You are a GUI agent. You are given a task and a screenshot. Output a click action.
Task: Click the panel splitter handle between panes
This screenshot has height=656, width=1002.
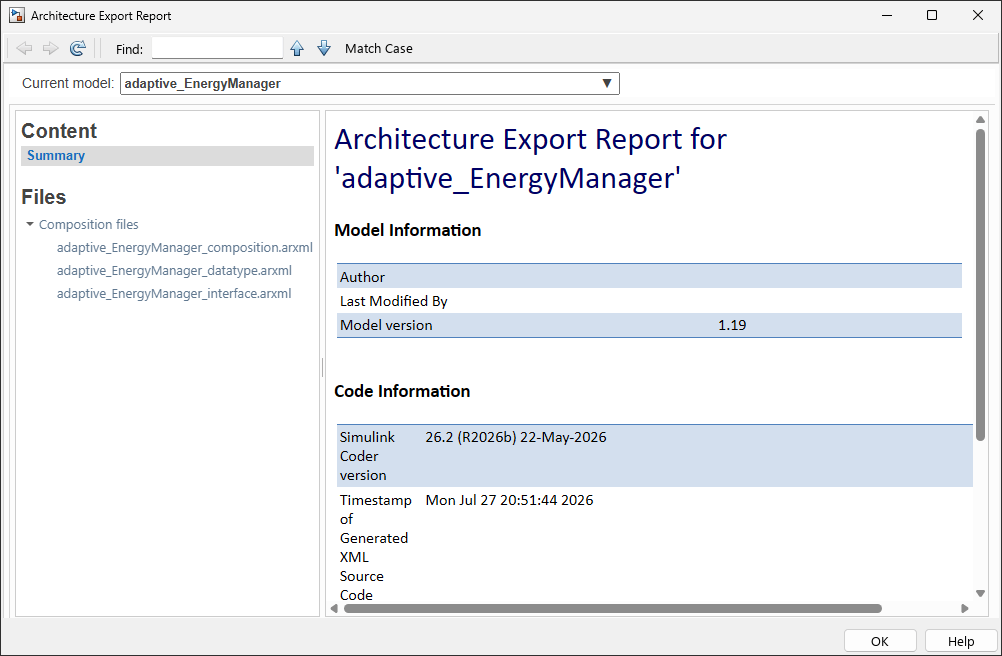pyautogui.click(x=323, y=367)
